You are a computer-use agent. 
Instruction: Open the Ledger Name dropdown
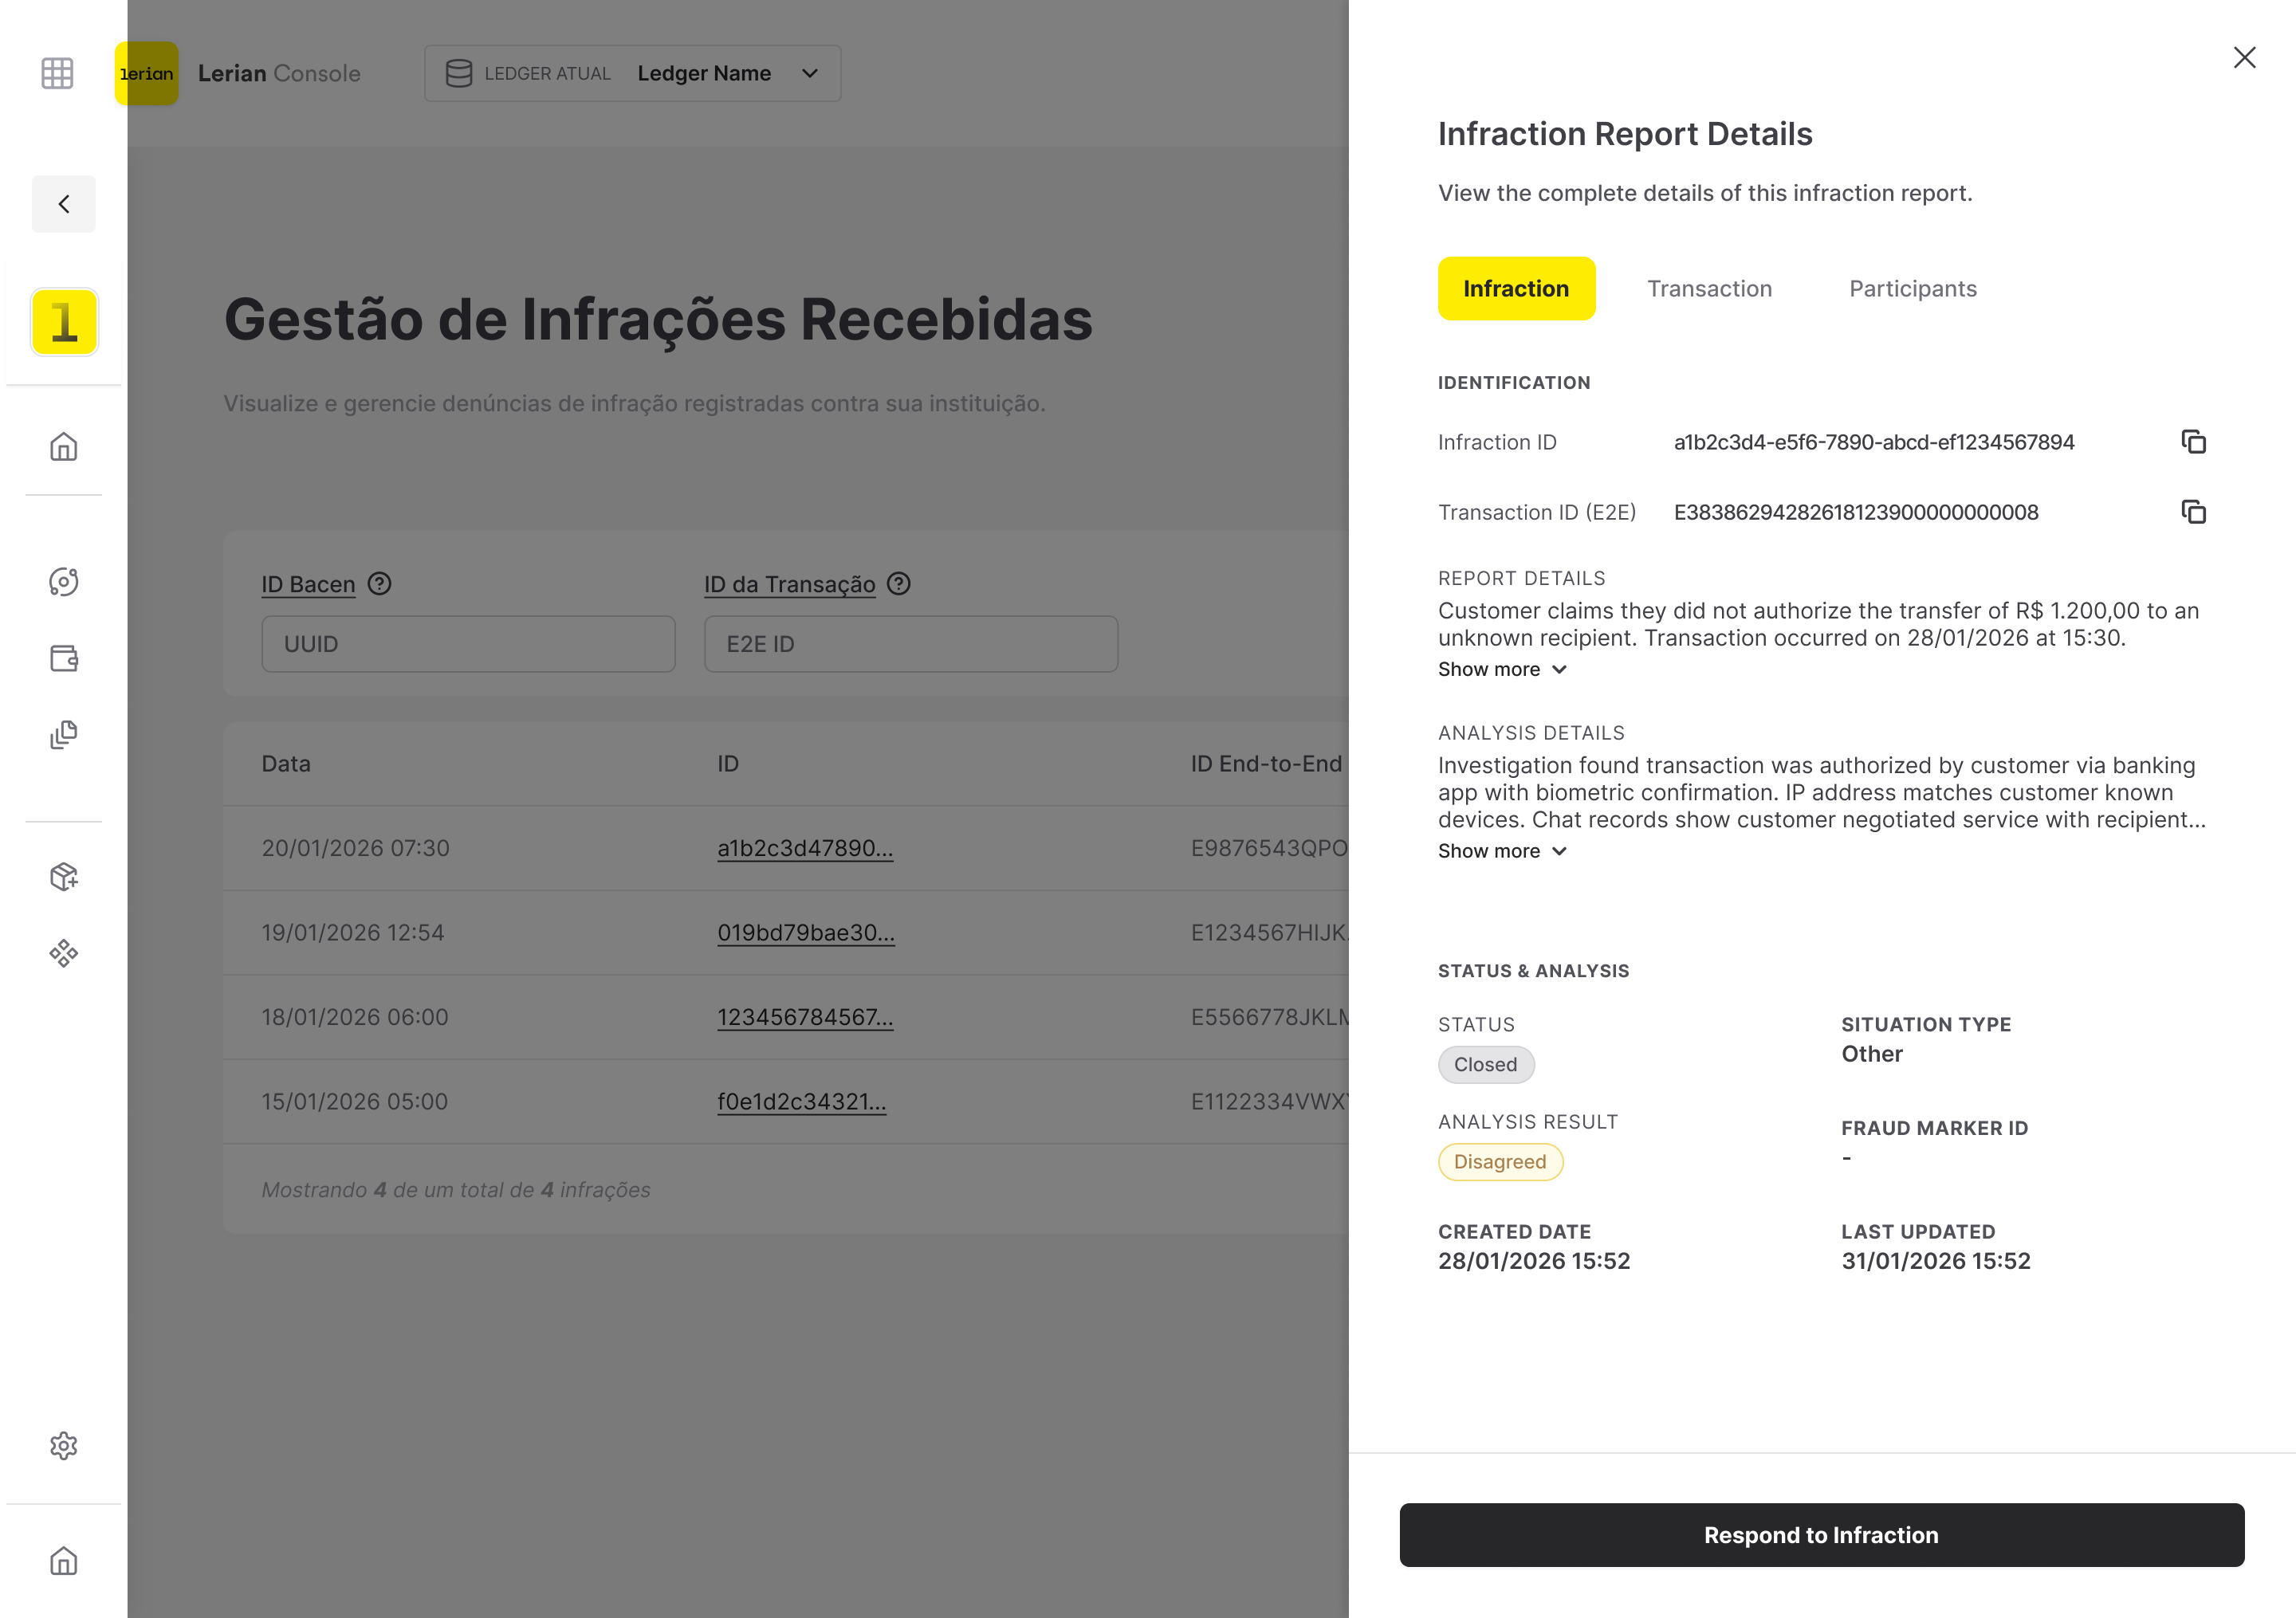632,73
